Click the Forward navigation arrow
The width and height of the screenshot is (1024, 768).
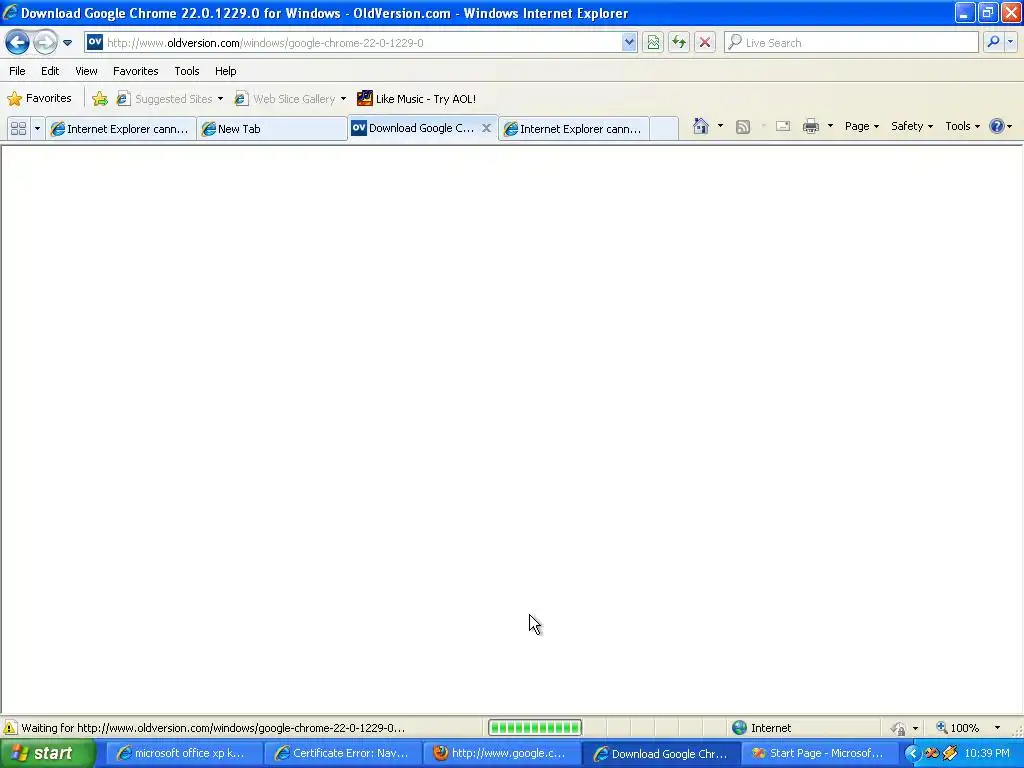45,43
